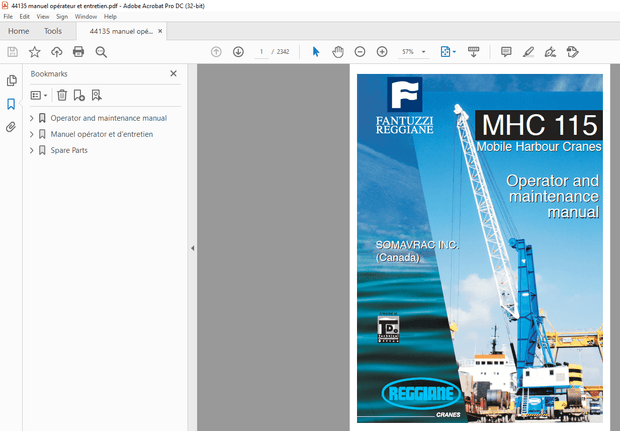Open the bookmark options list menu

point(39,95)
